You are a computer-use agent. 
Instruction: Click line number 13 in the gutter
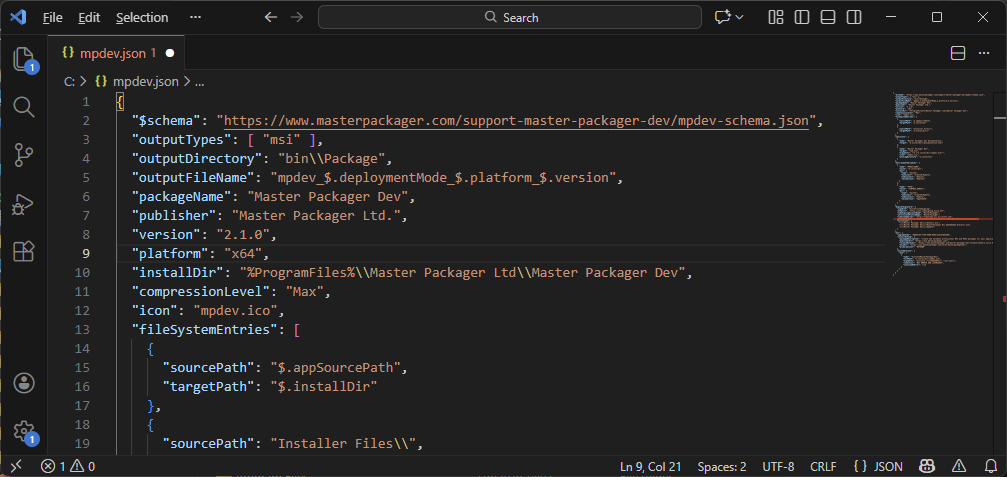(x=82, y=329)
